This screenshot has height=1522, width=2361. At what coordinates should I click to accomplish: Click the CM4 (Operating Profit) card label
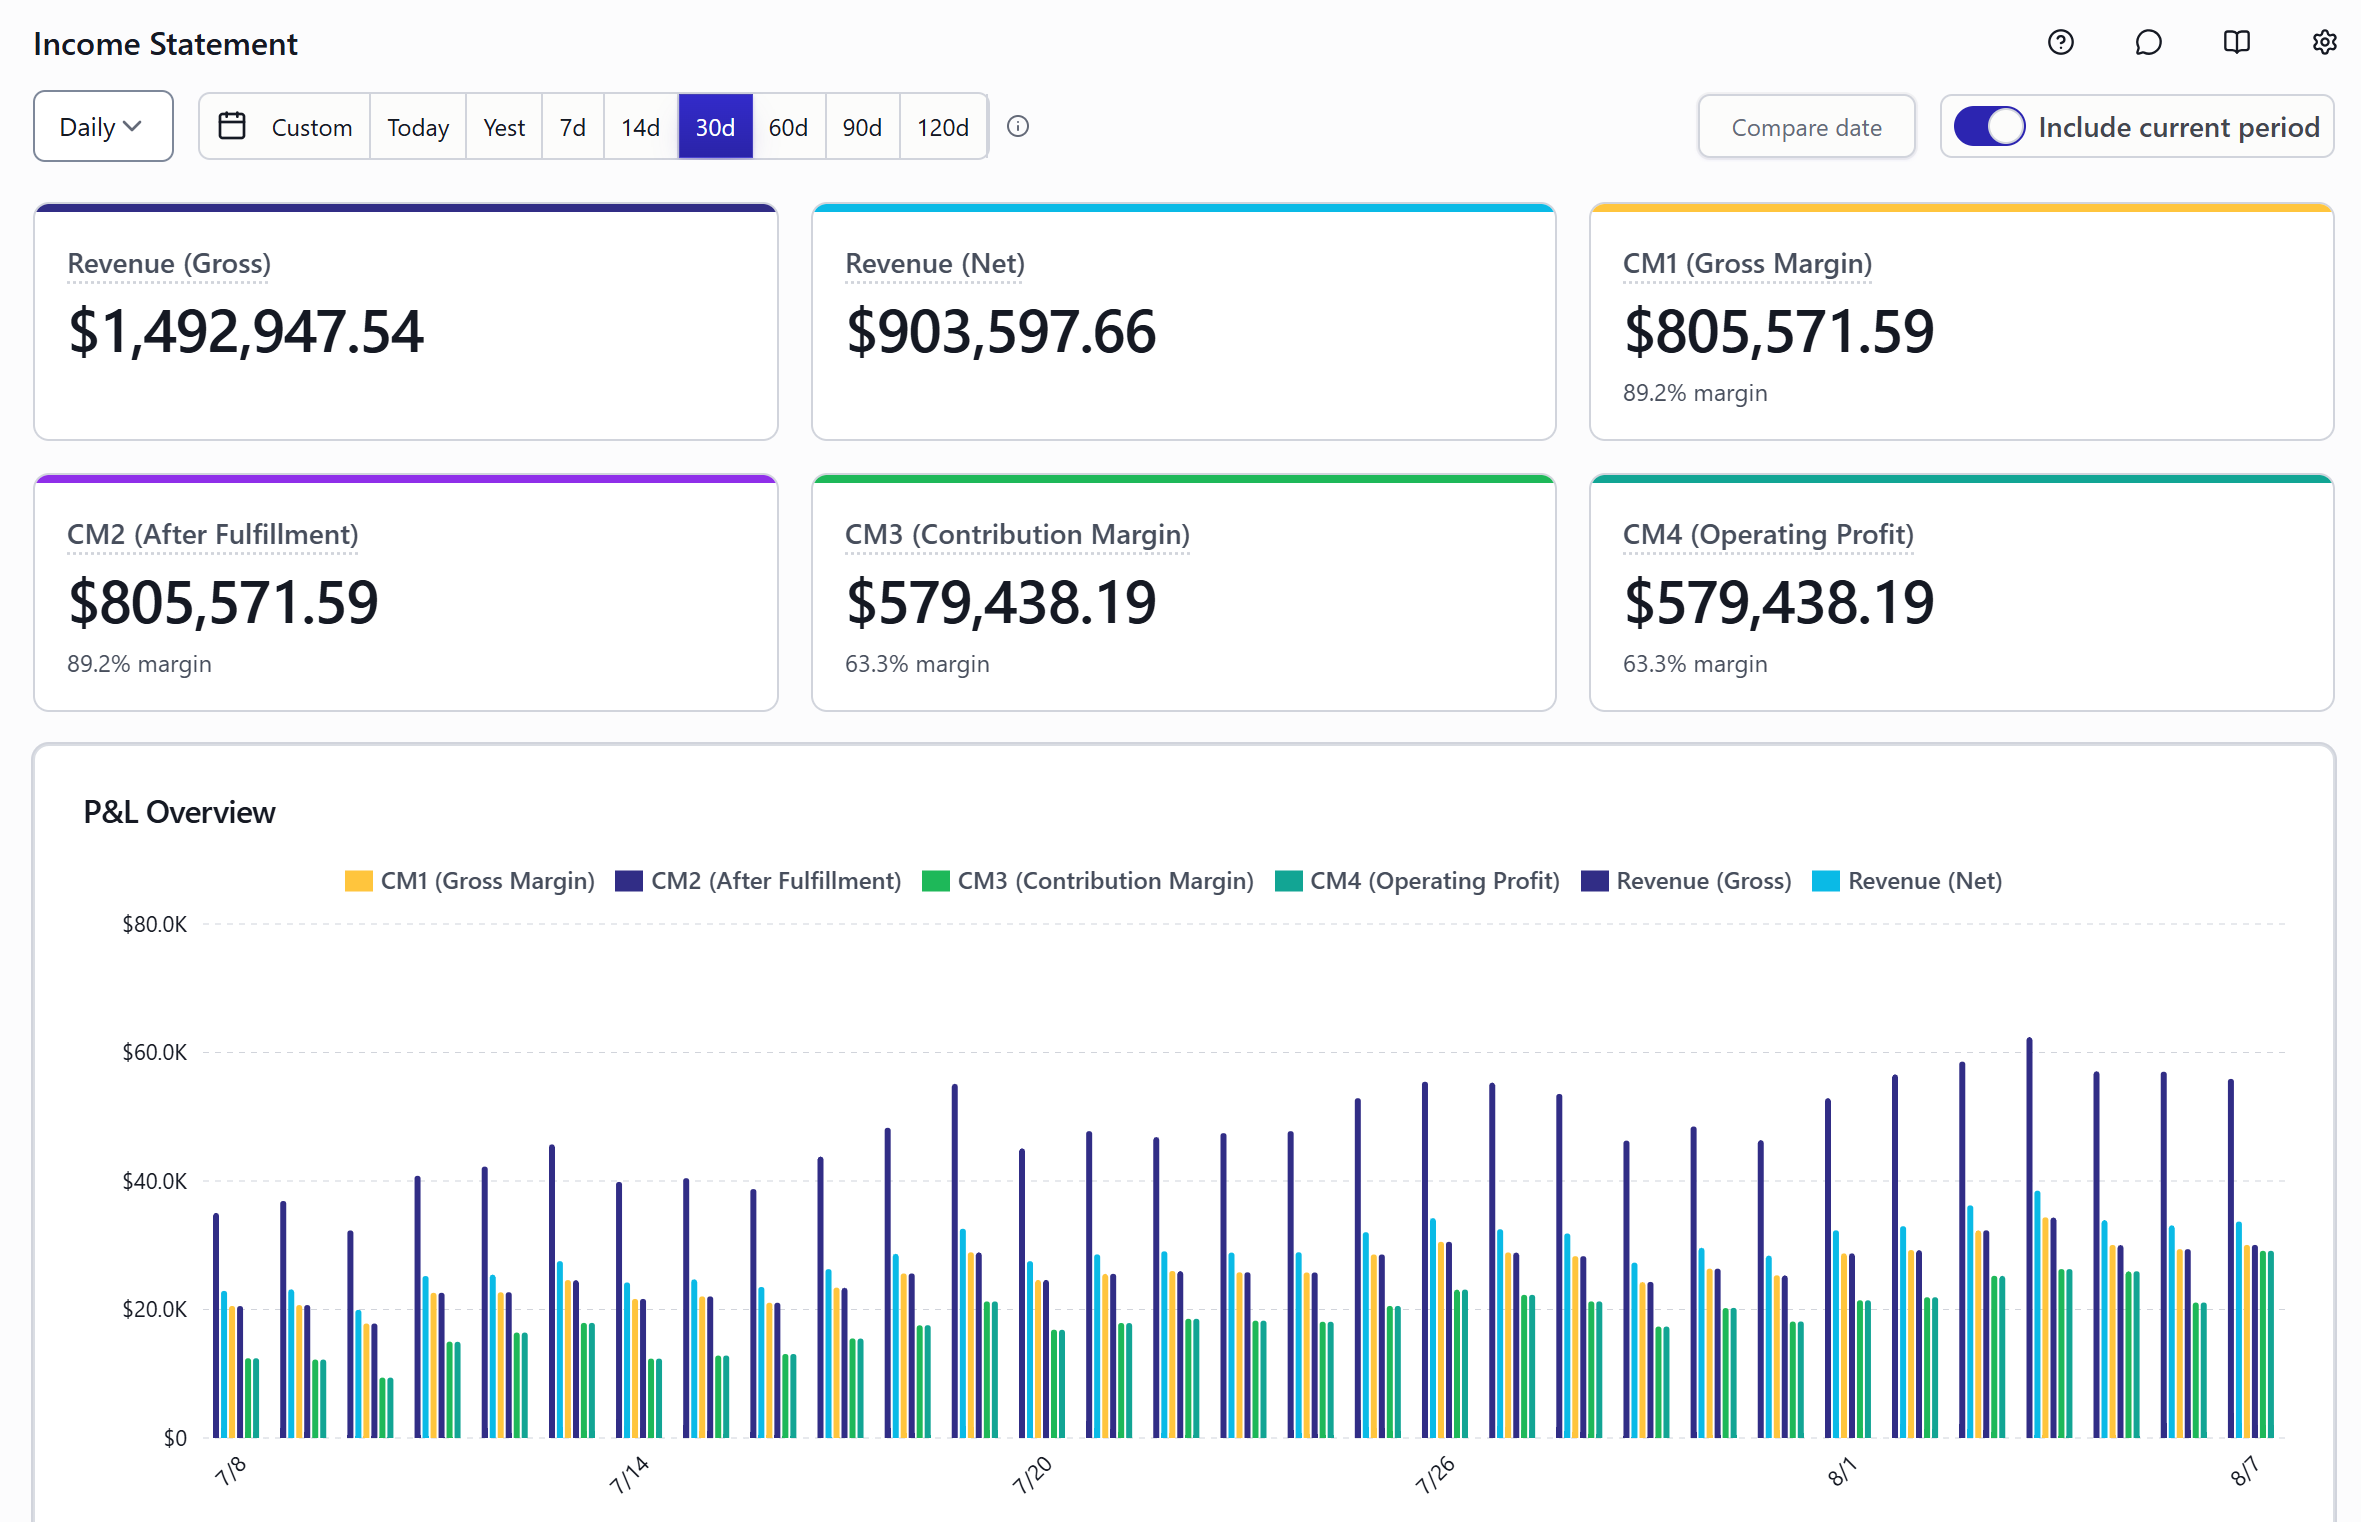[x=1768, y=535]
